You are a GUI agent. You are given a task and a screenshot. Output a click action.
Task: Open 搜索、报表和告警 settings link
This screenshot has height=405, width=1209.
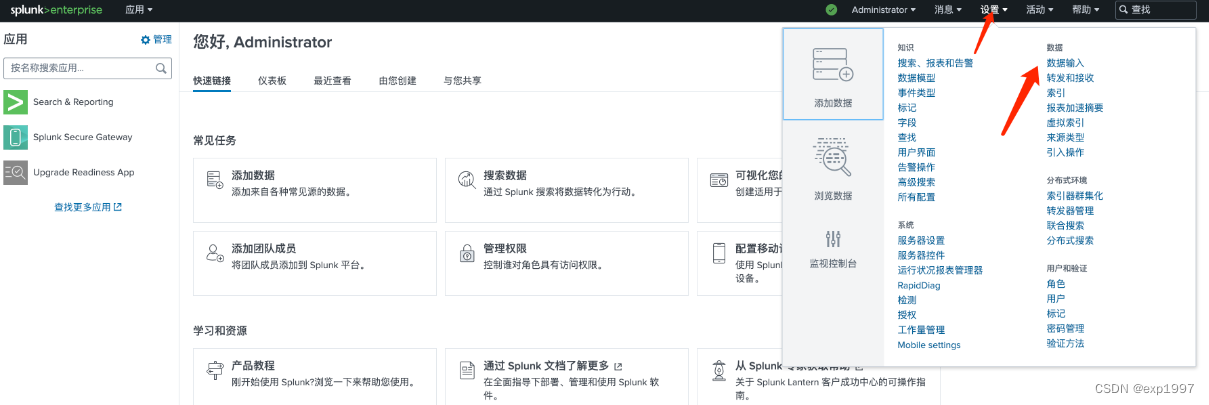point(935,63)
